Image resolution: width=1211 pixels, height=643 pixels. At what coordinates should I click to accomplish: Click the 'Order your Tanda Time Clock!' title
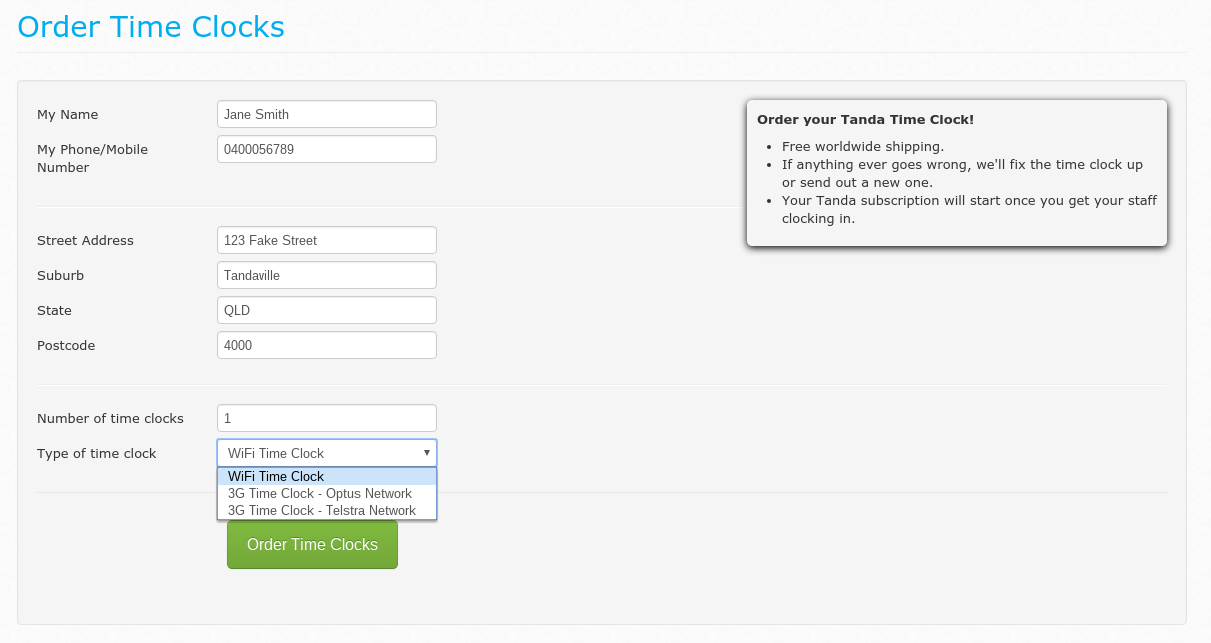865,119
